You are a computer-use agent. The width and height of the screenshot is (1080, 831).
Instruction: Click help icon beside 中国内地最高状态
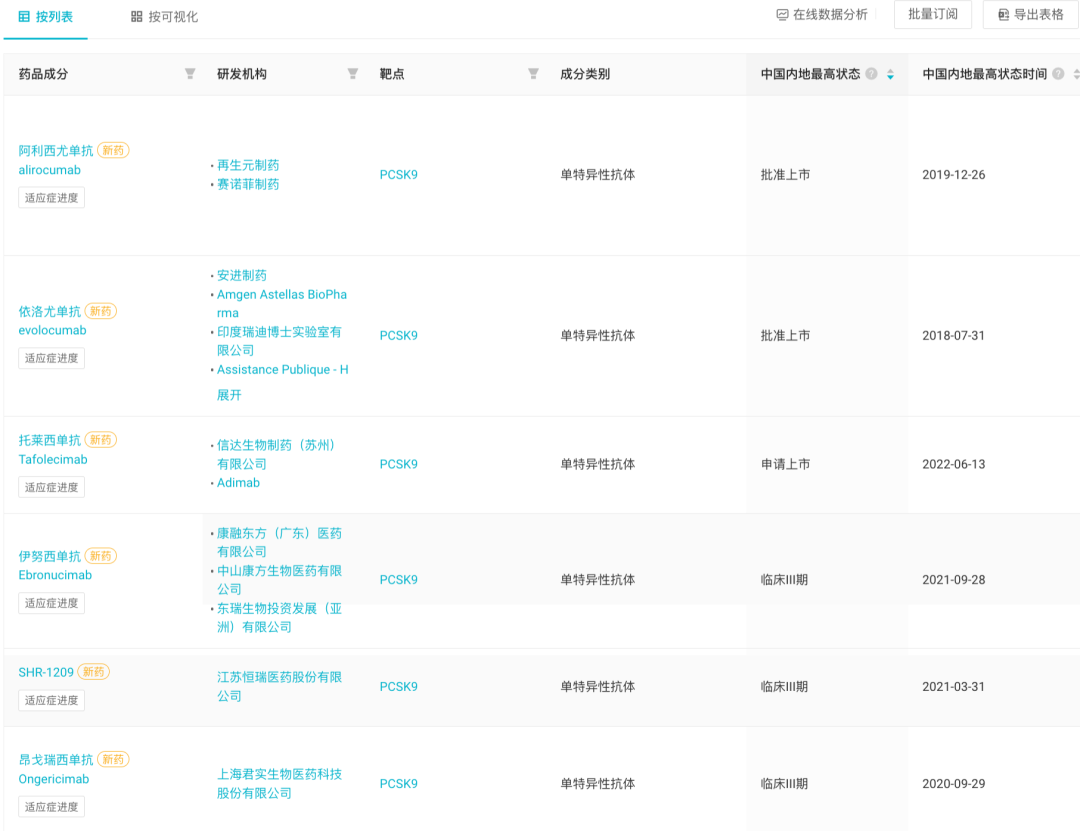pyautogui.click(x=871, y=74)
